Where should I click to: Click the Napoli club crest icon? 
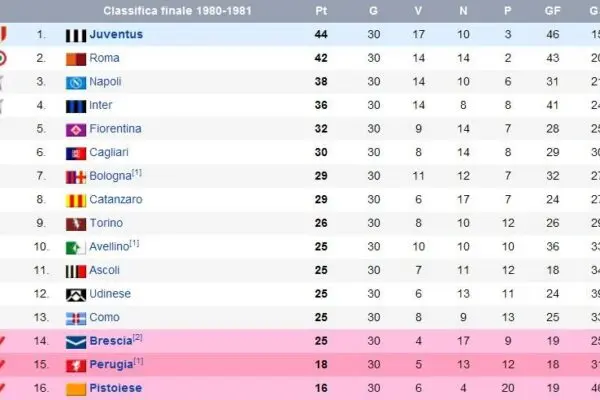point(75,82)
